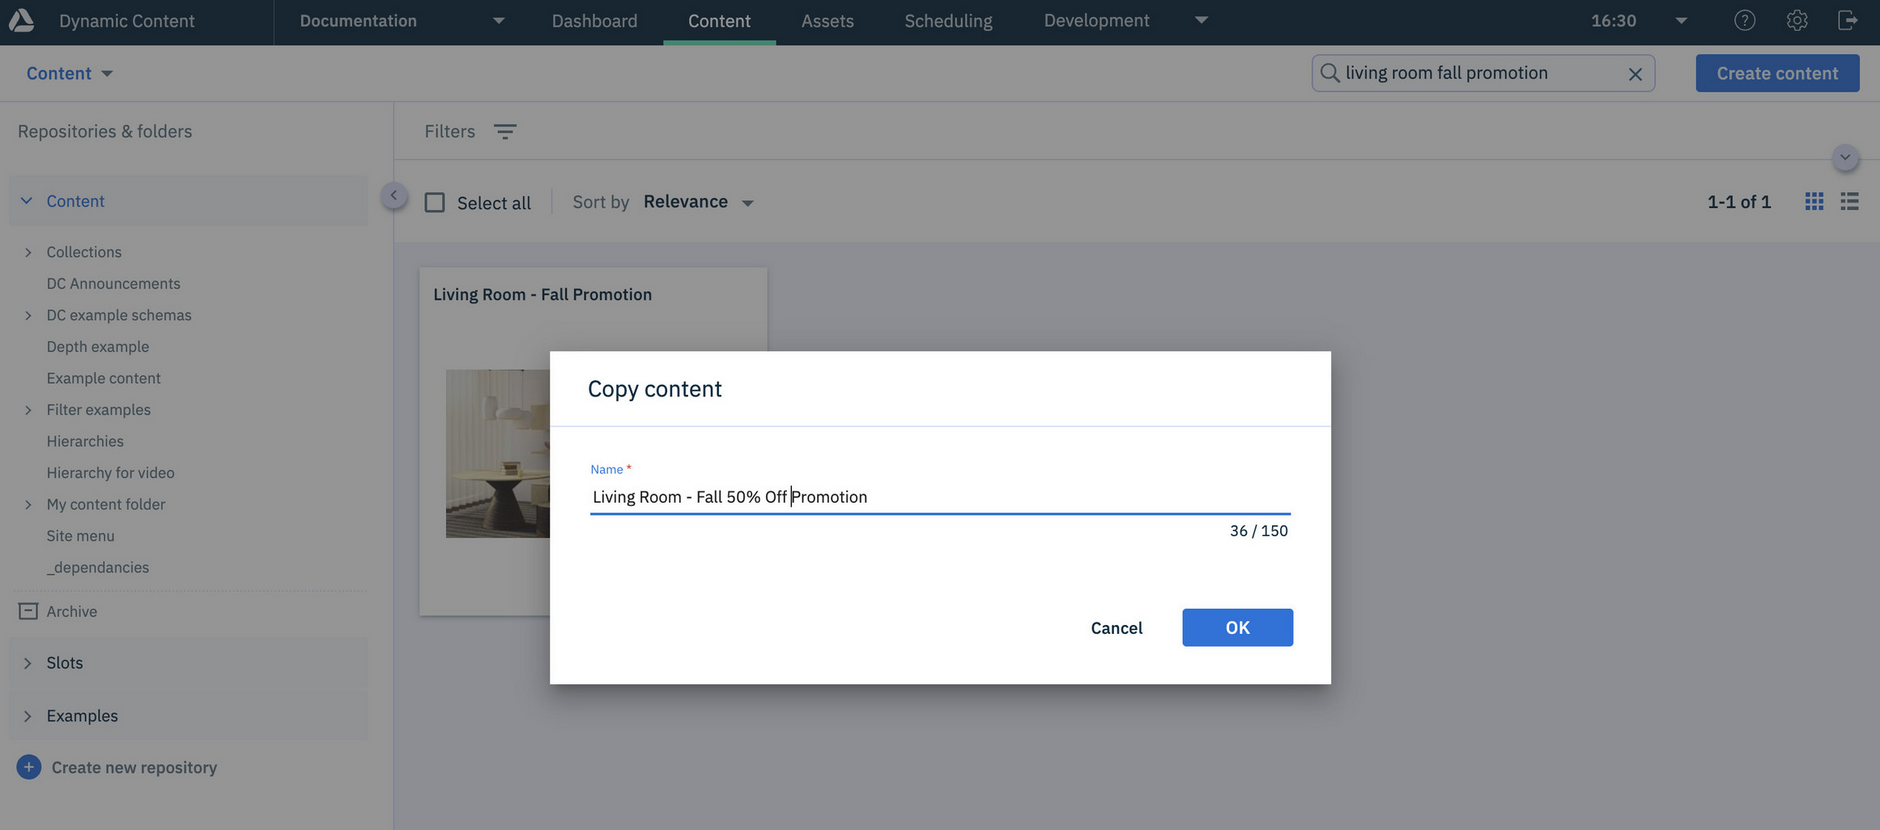Select the Hierarchy for video folder
1880x830 pixels.
[110, 473]
